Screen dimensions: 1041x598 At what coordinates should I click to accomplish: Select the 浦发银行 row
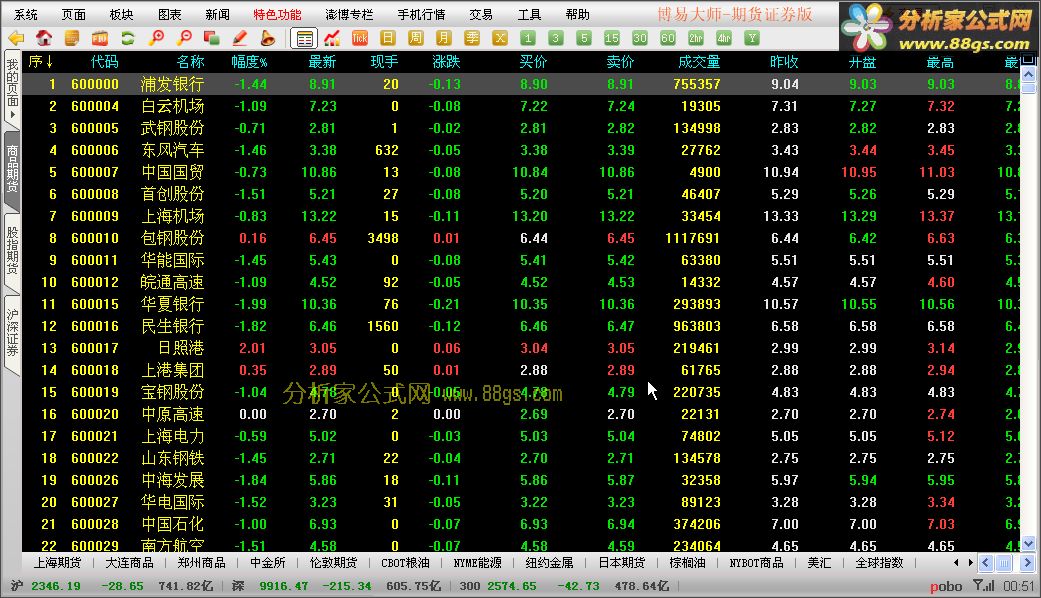(521, 84)
